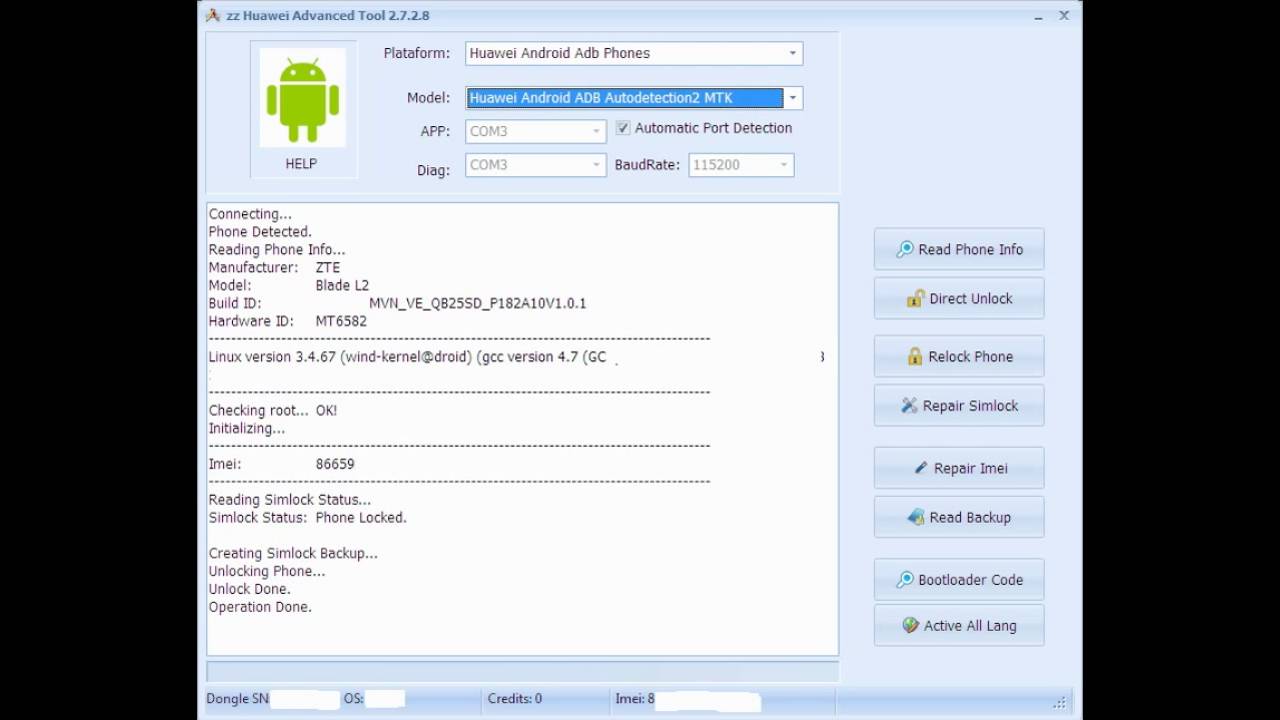This screenshot has height=720, width=1280.
Task: Click the 'OS:' status bar entry
Action: tap(354, 699)
